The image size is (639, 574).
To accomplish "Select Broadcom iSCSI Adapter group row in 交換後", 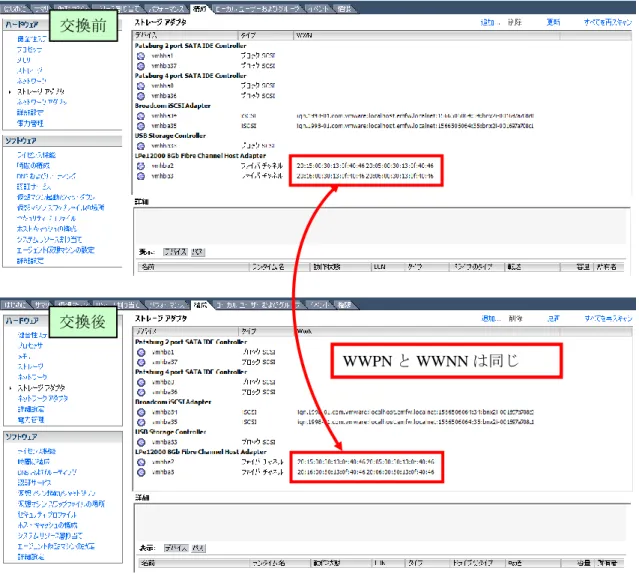I will click(x=173, y=402).
